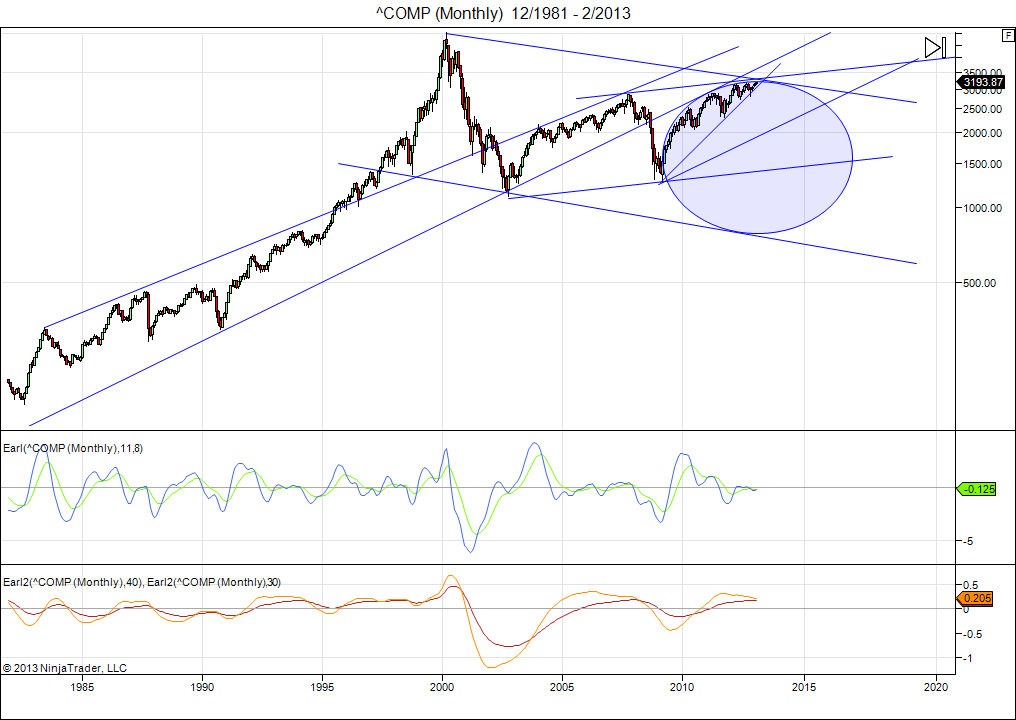Click the Earl2(^COMP (Monthly),30) label
The image size is (1016, 720).
pos(211,582)
